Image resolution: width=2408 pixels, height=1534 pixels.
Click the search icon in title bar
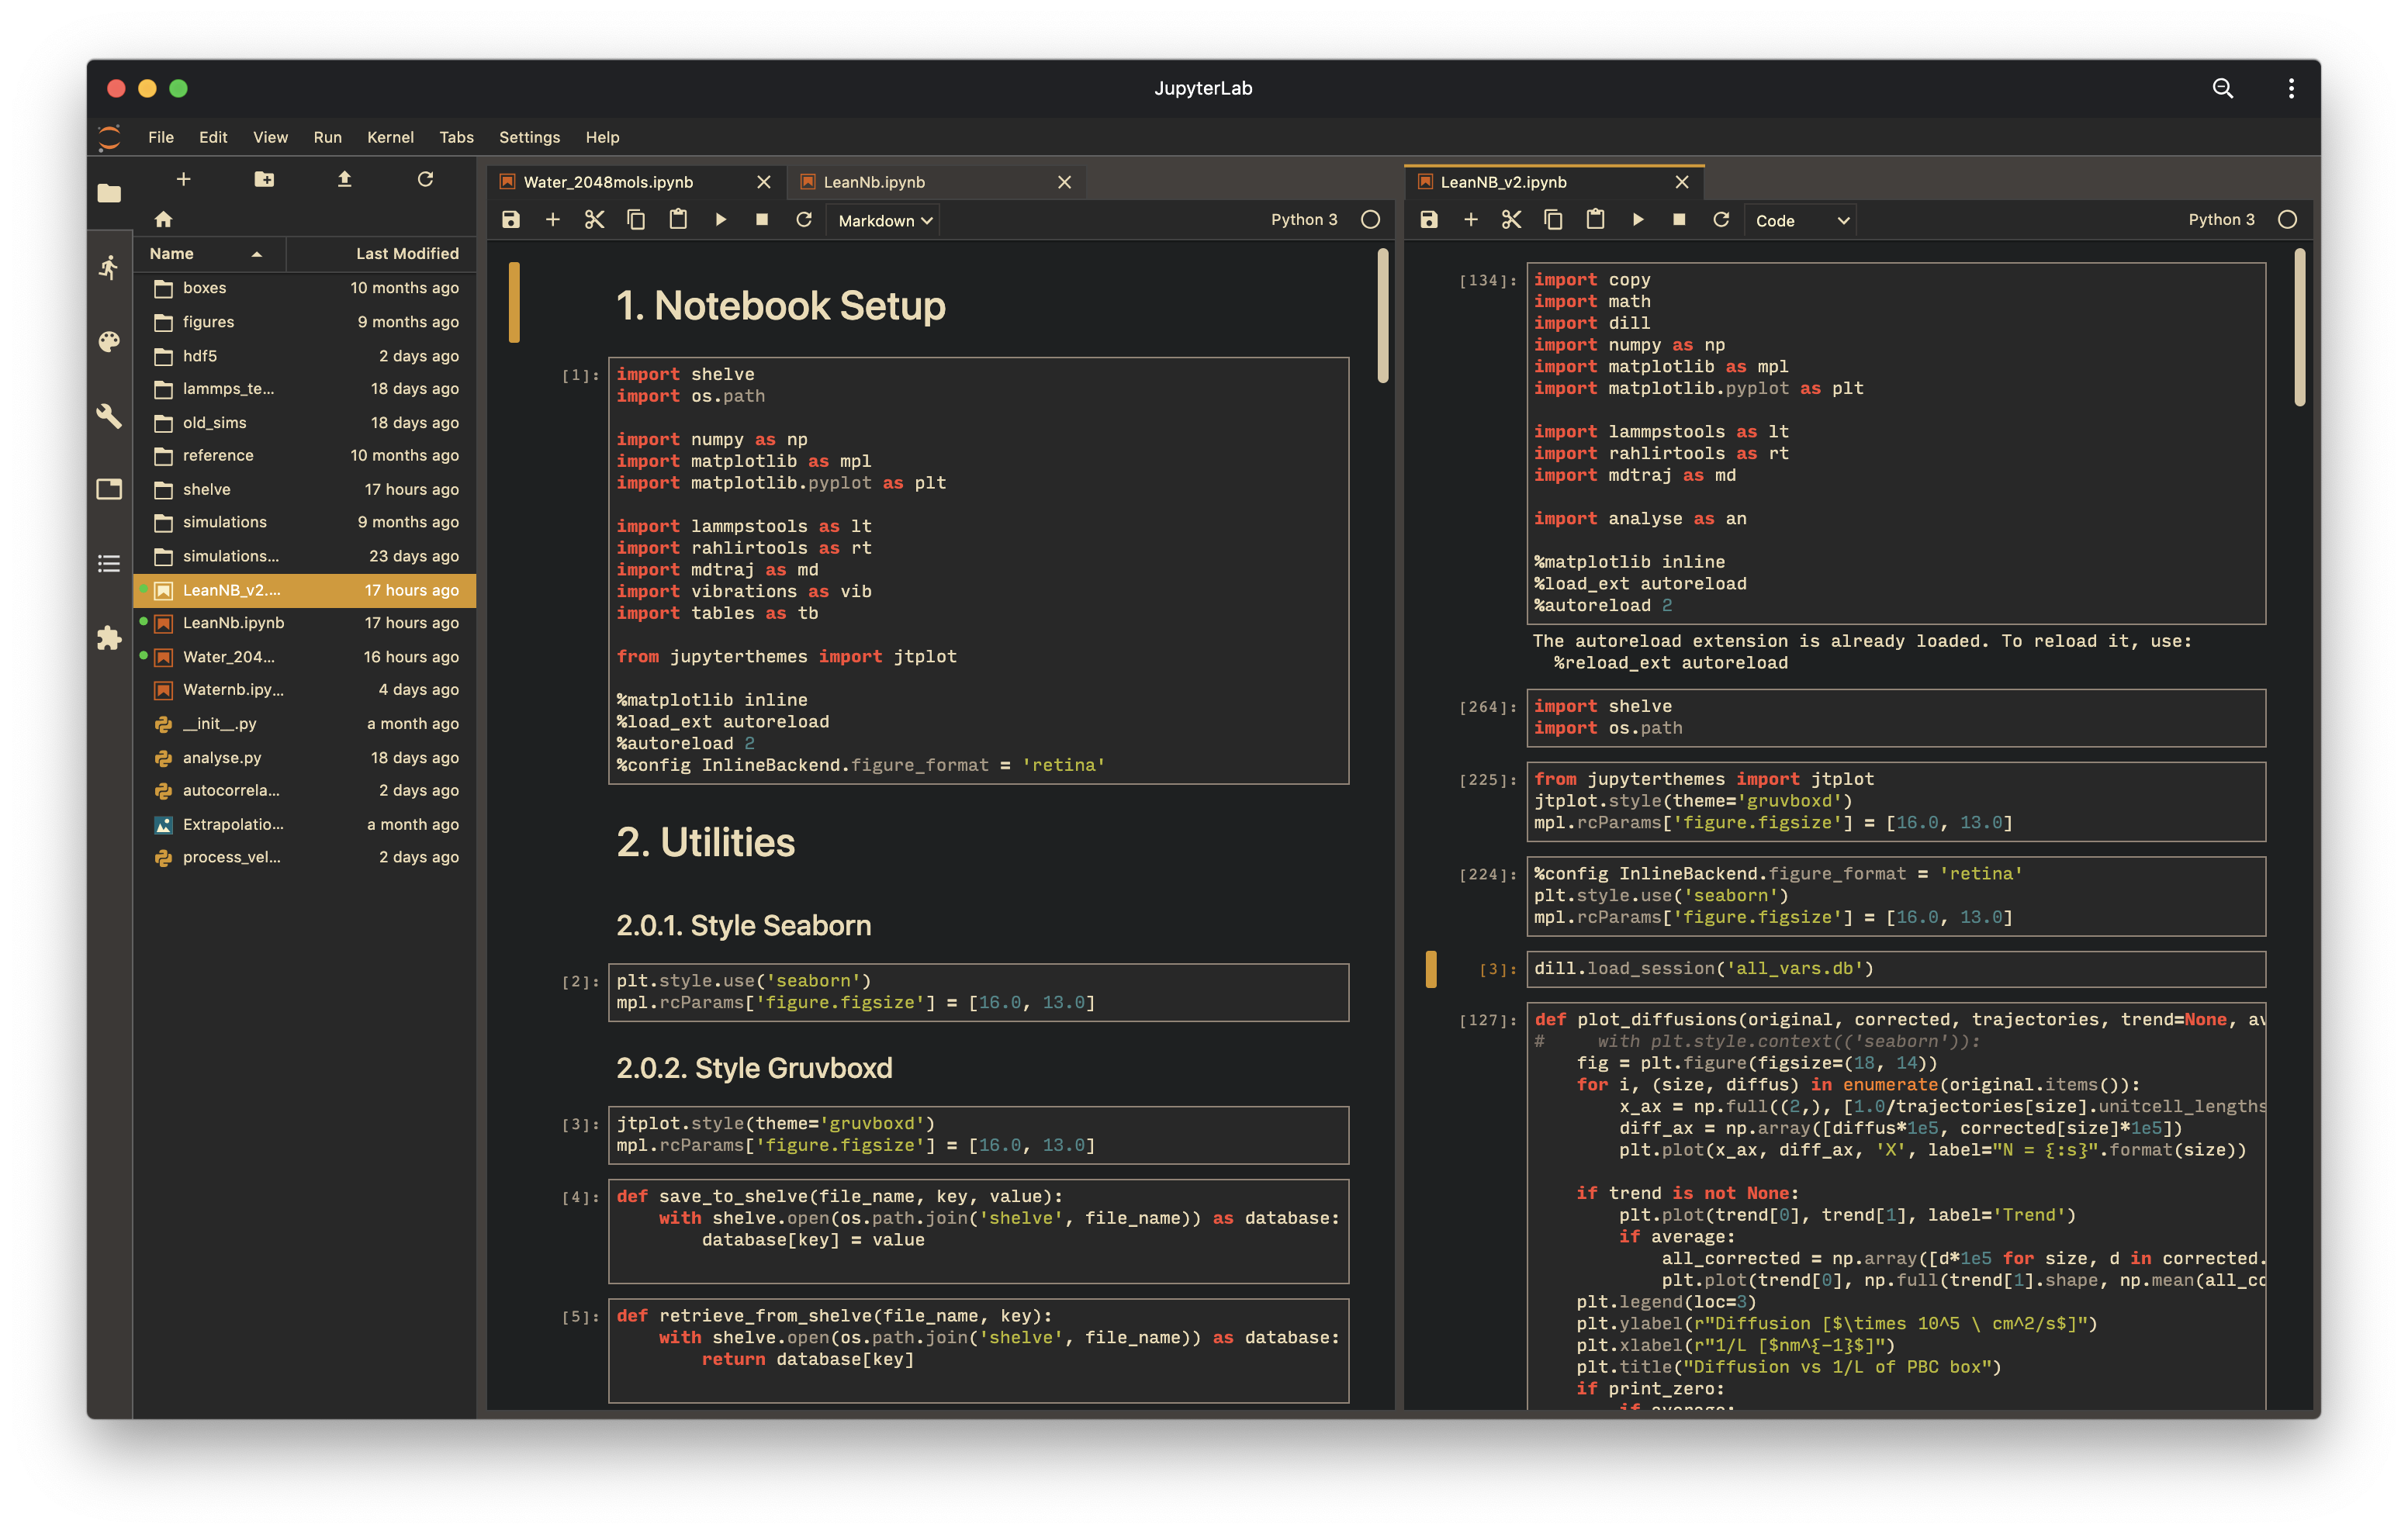click(2222, 88)
